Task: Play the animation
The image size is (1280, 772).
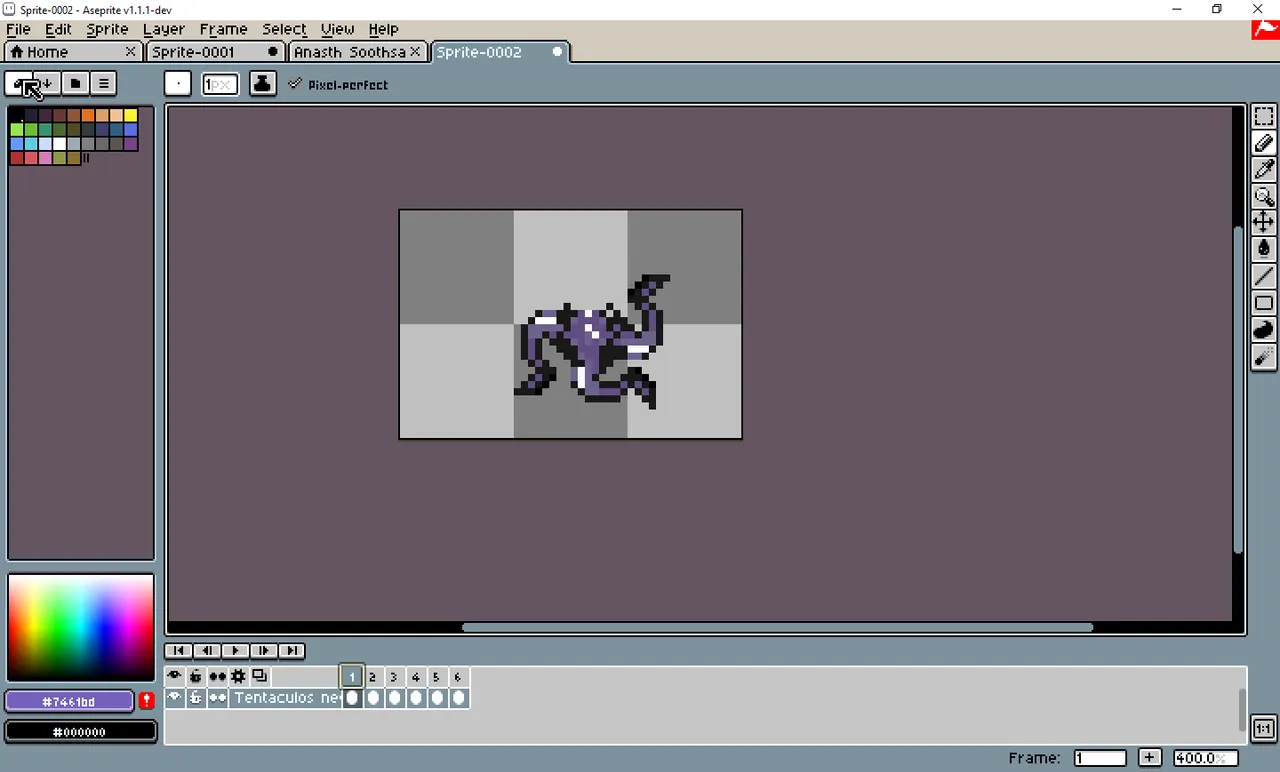Action: pyautogui.click(x=235, y=651)
